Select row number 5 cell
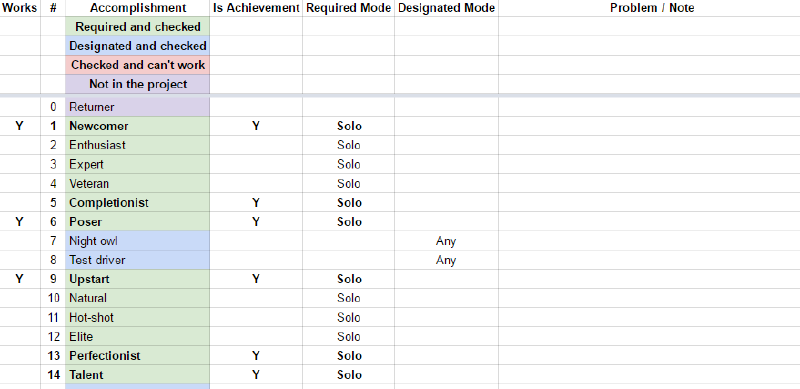800x389 pixels. pos(53,203)
